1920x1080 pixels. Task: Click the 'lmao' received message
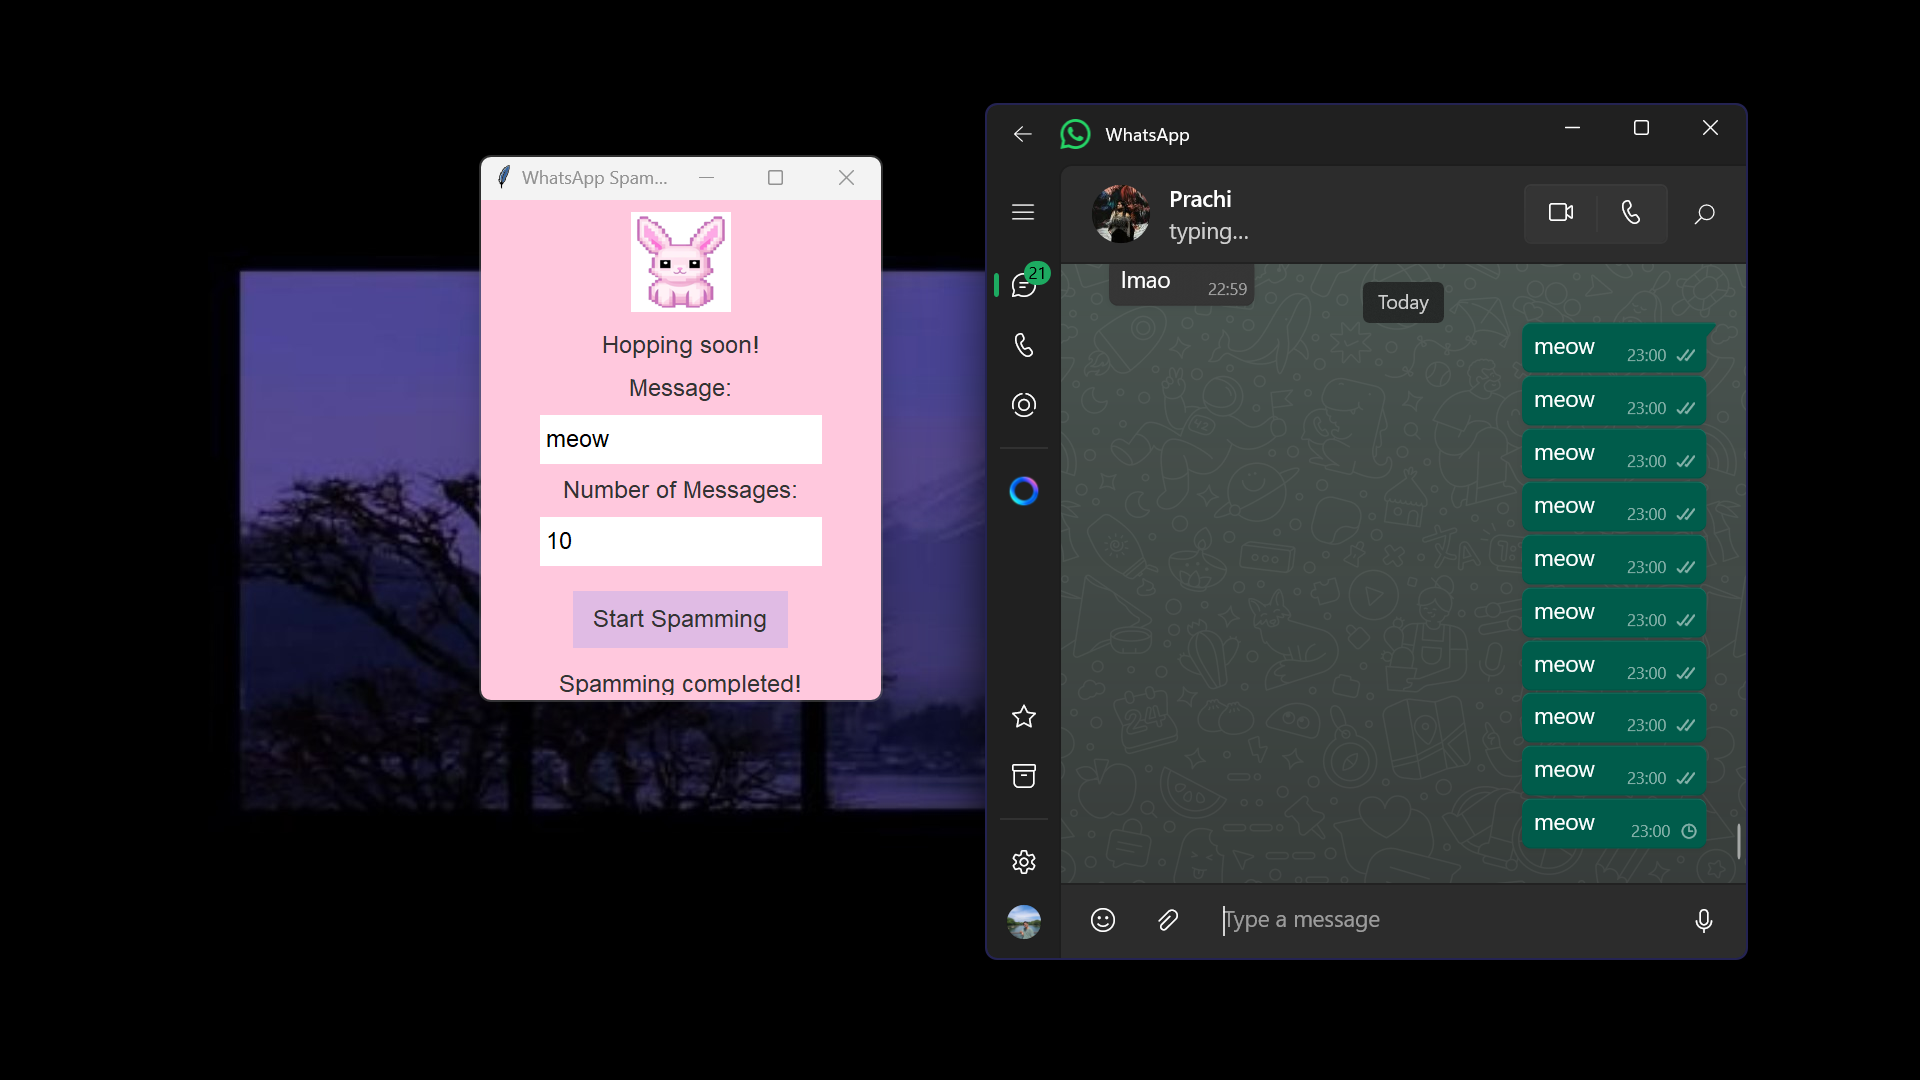(1182, 283)
